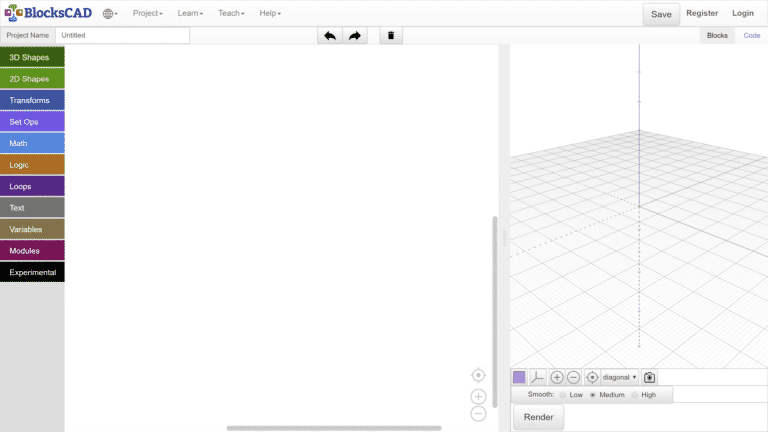Select Low smoothness option

(x=563, y=395)
